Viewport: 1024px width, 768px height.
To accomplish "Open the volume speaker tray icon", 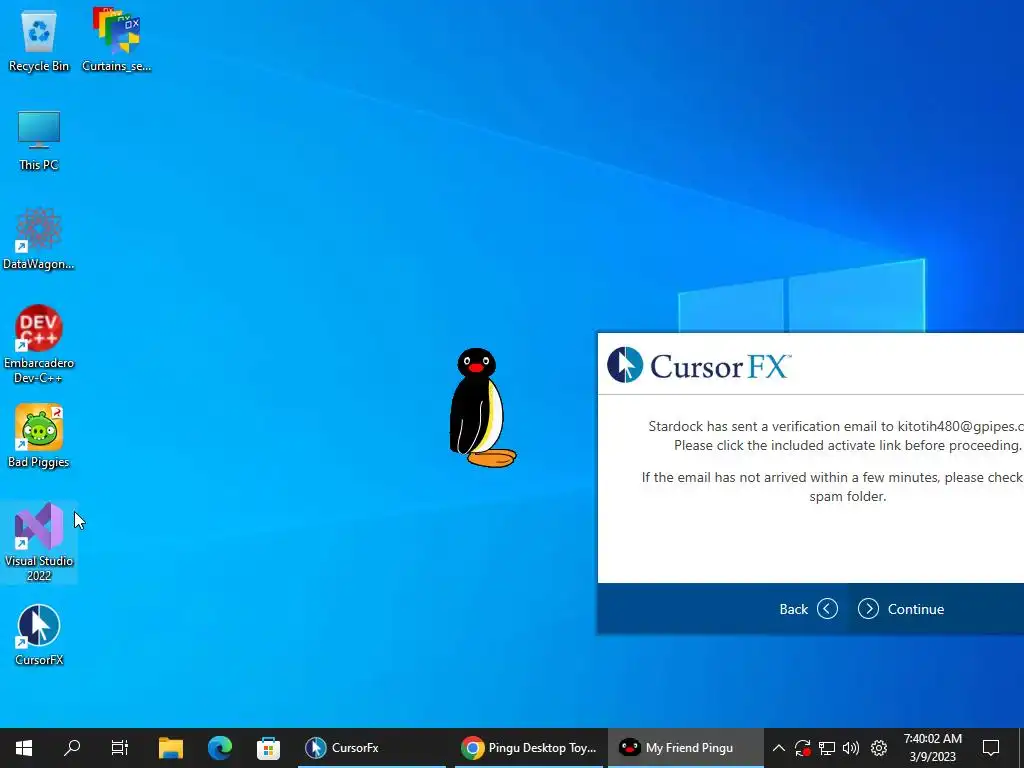I will (851, 748).
